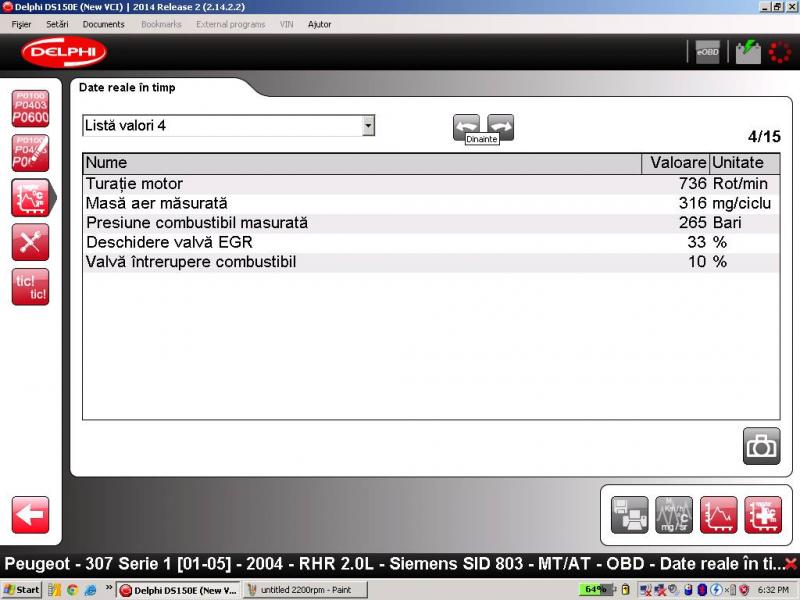The height and width of the screenshot is (600, 800).
Task: Click the eOBD icon in header
Action: 708,52
